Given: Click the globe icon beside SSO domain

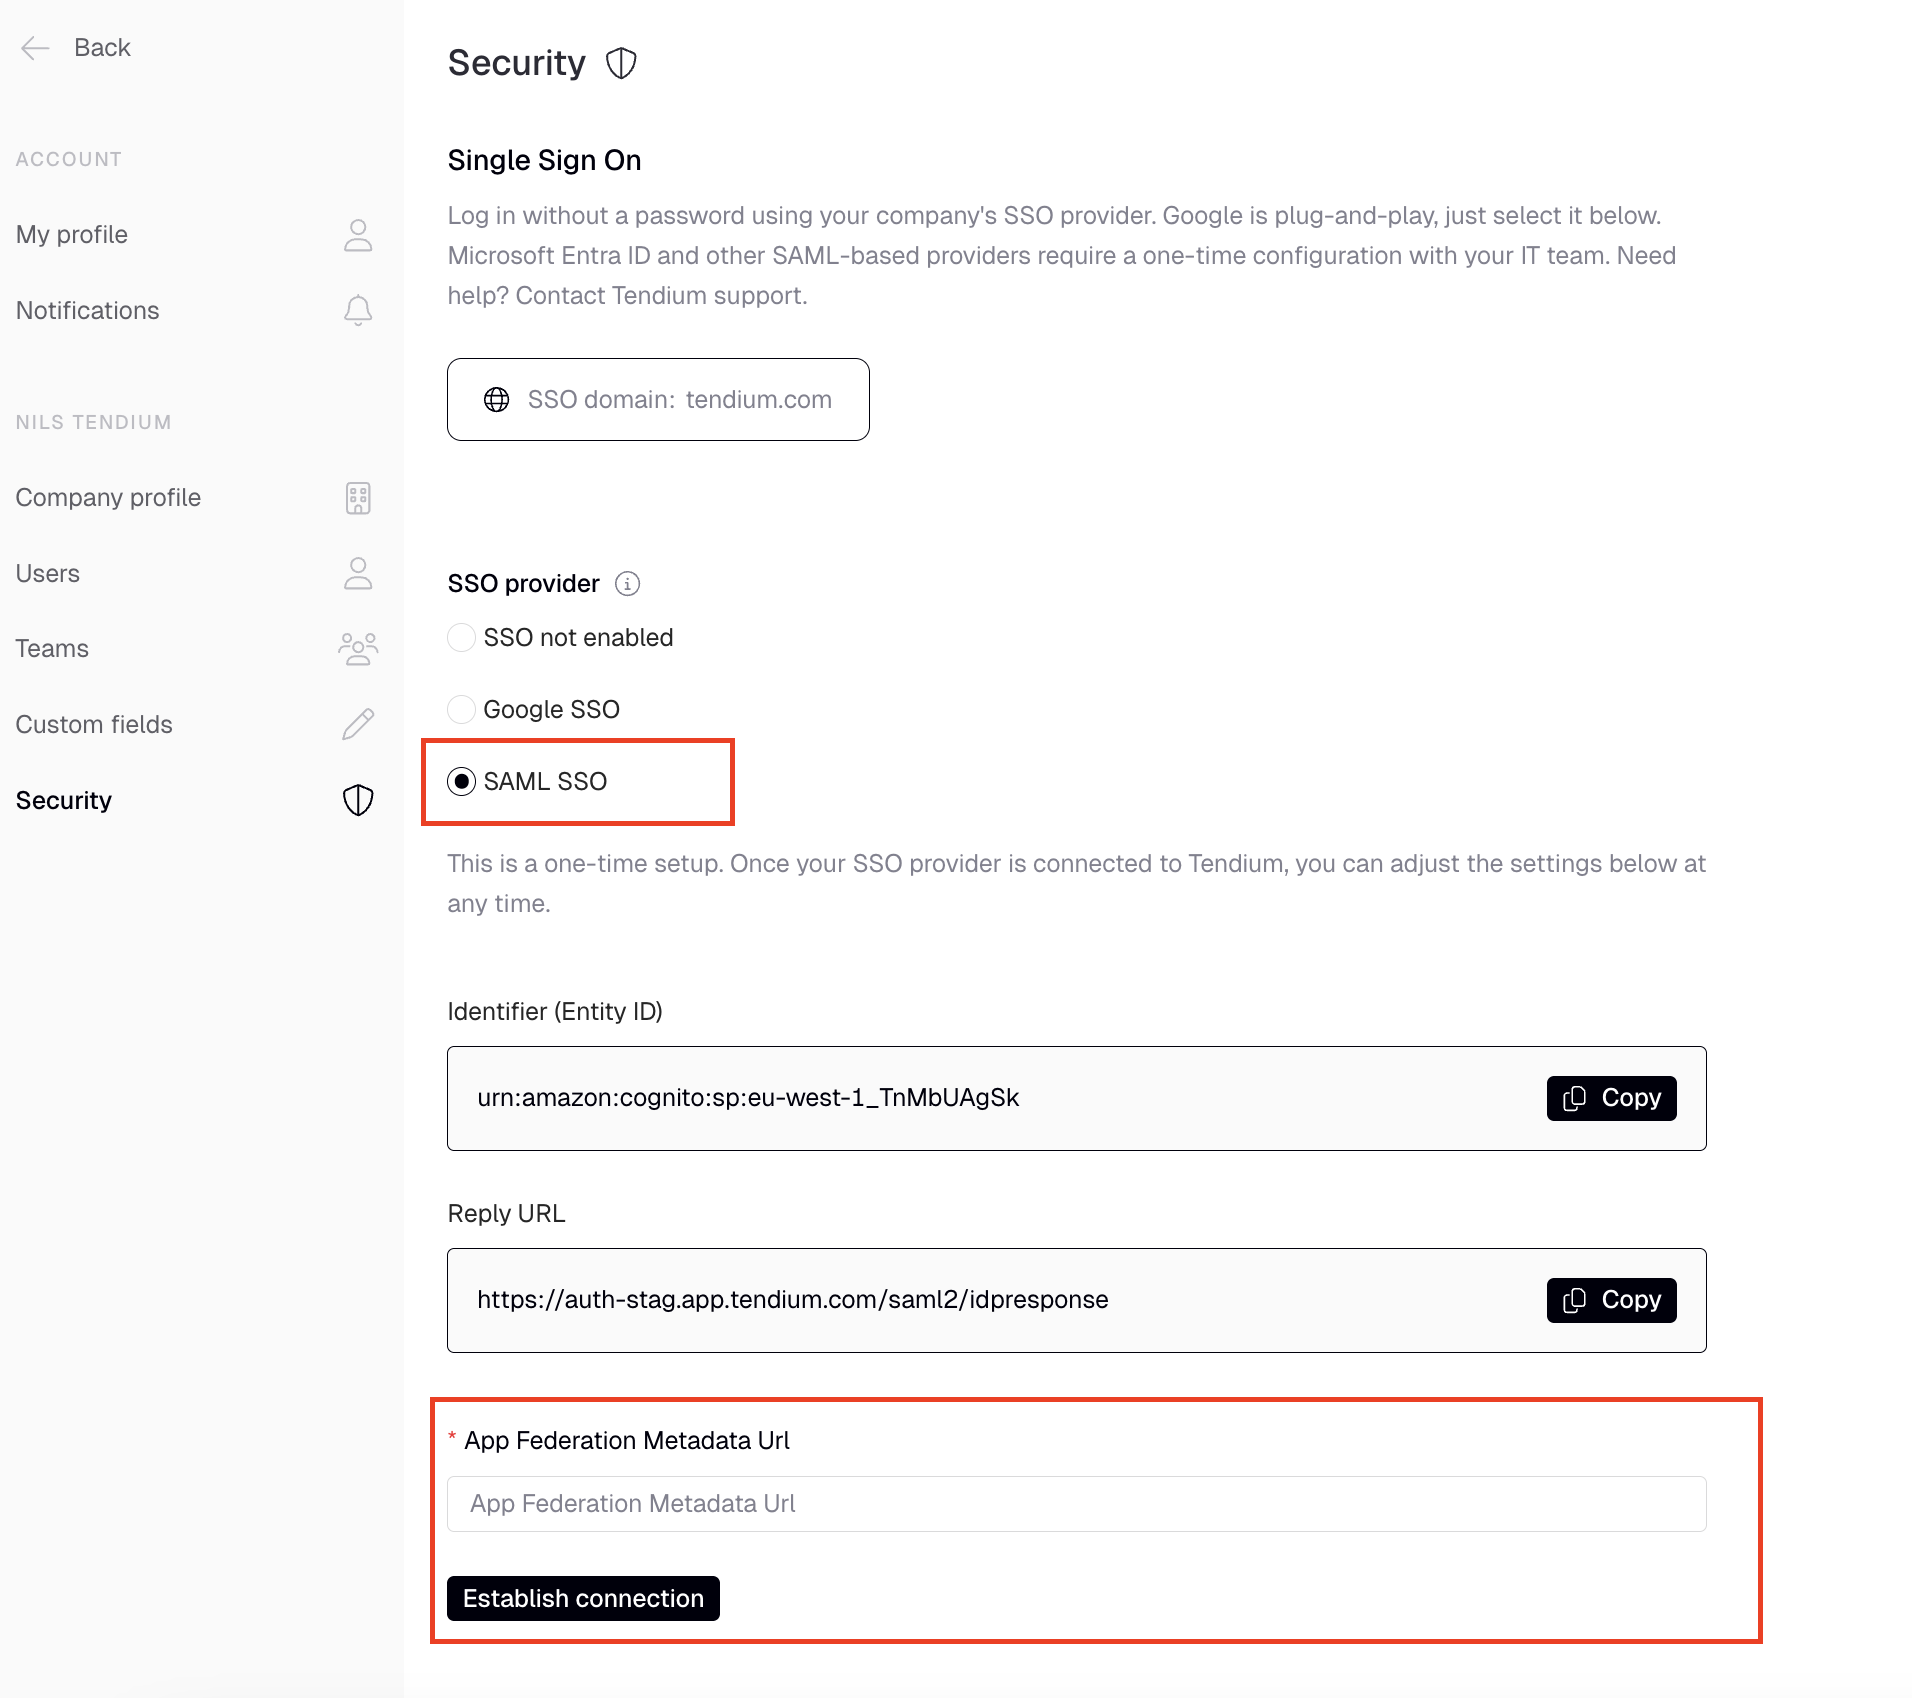Looking at the screenshot, I should pos(498,399).
